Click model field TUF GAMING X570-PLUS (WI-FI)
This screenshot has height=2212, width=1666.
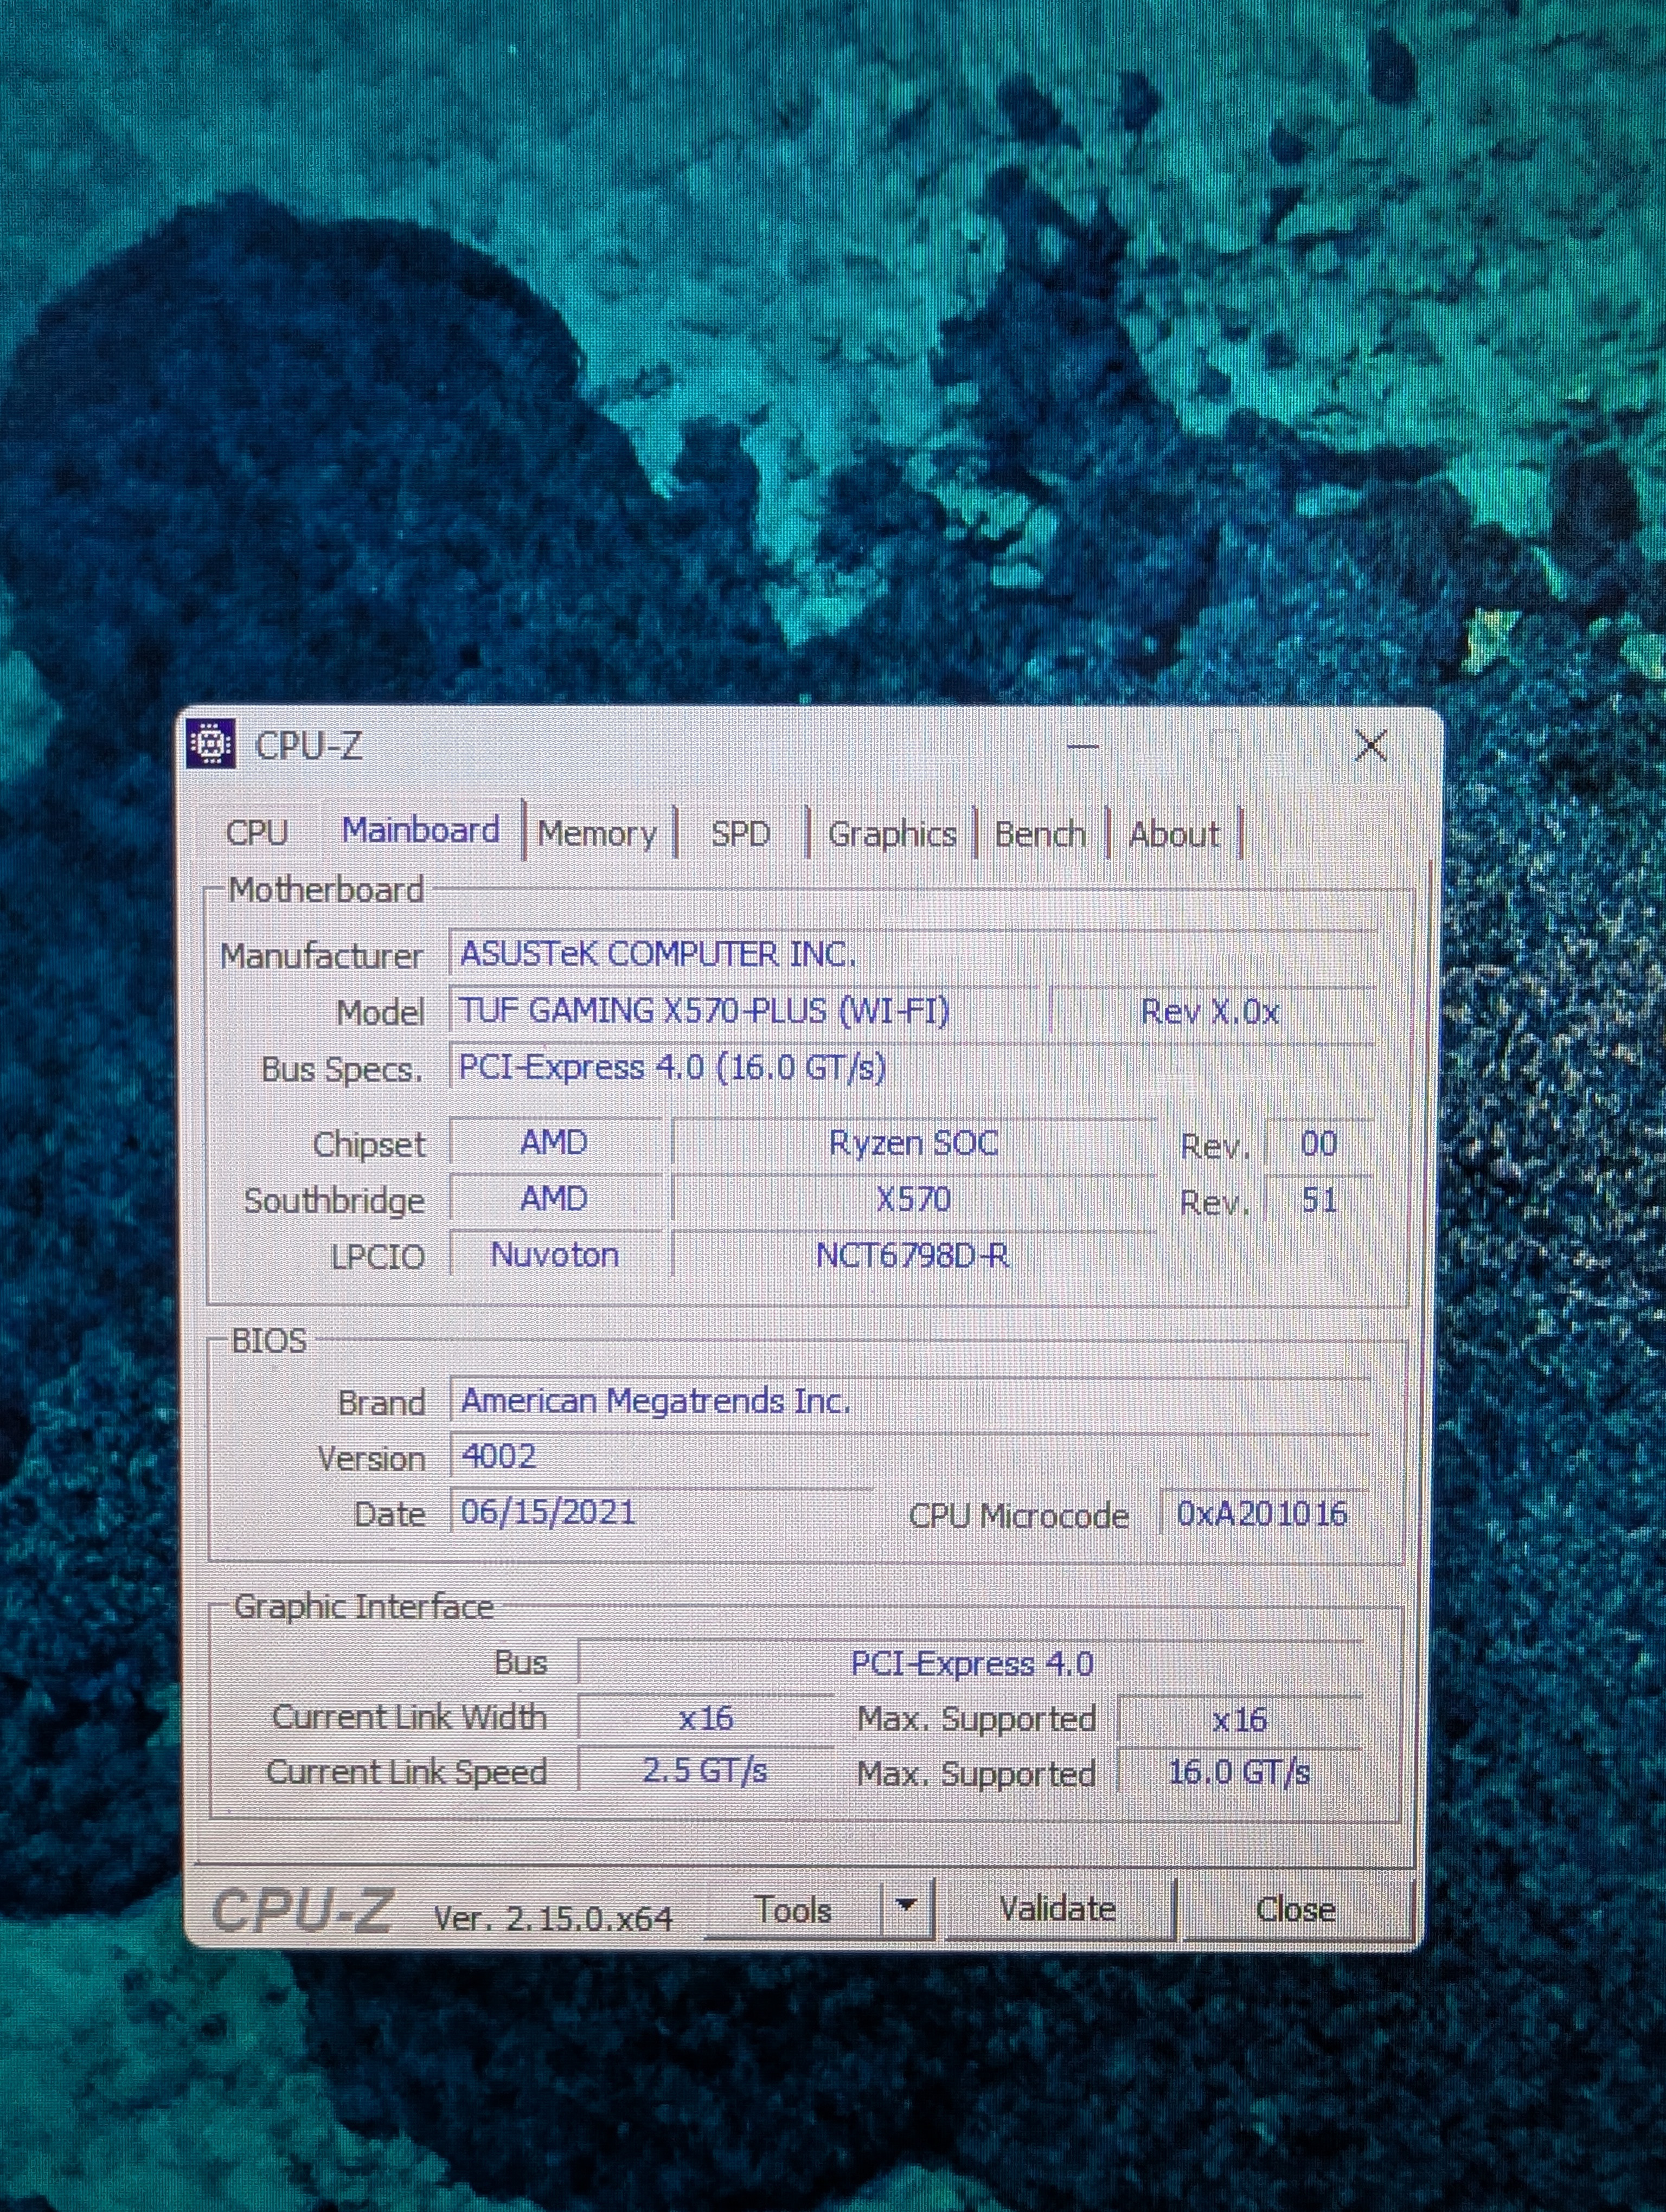[743, 1011]
